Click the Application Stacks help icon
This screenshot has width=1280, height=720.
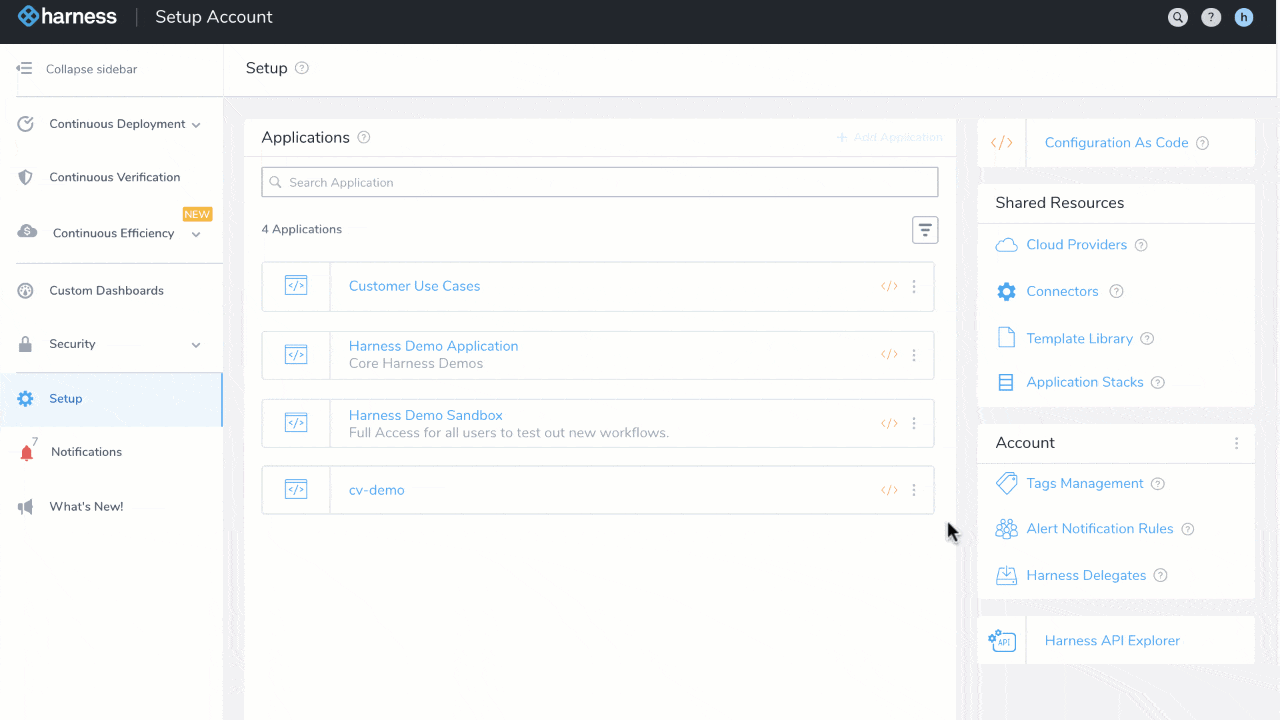(x=1158, y=383)
